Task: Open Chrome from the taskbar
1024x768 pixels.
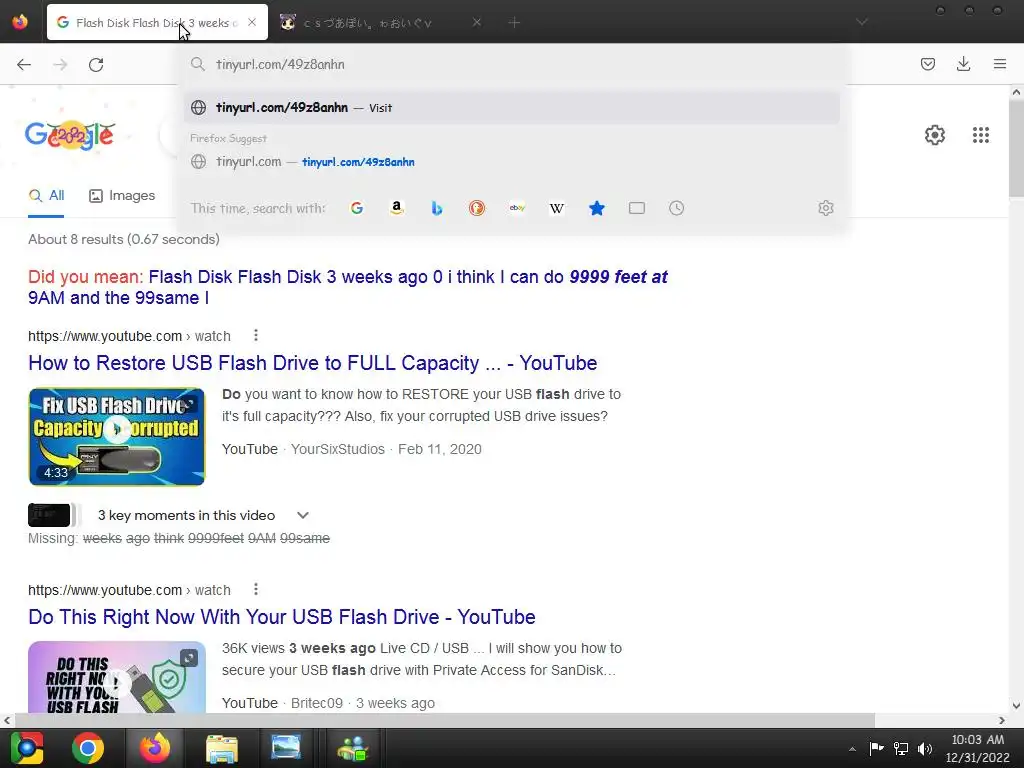Action: click(x=88, y=748)
